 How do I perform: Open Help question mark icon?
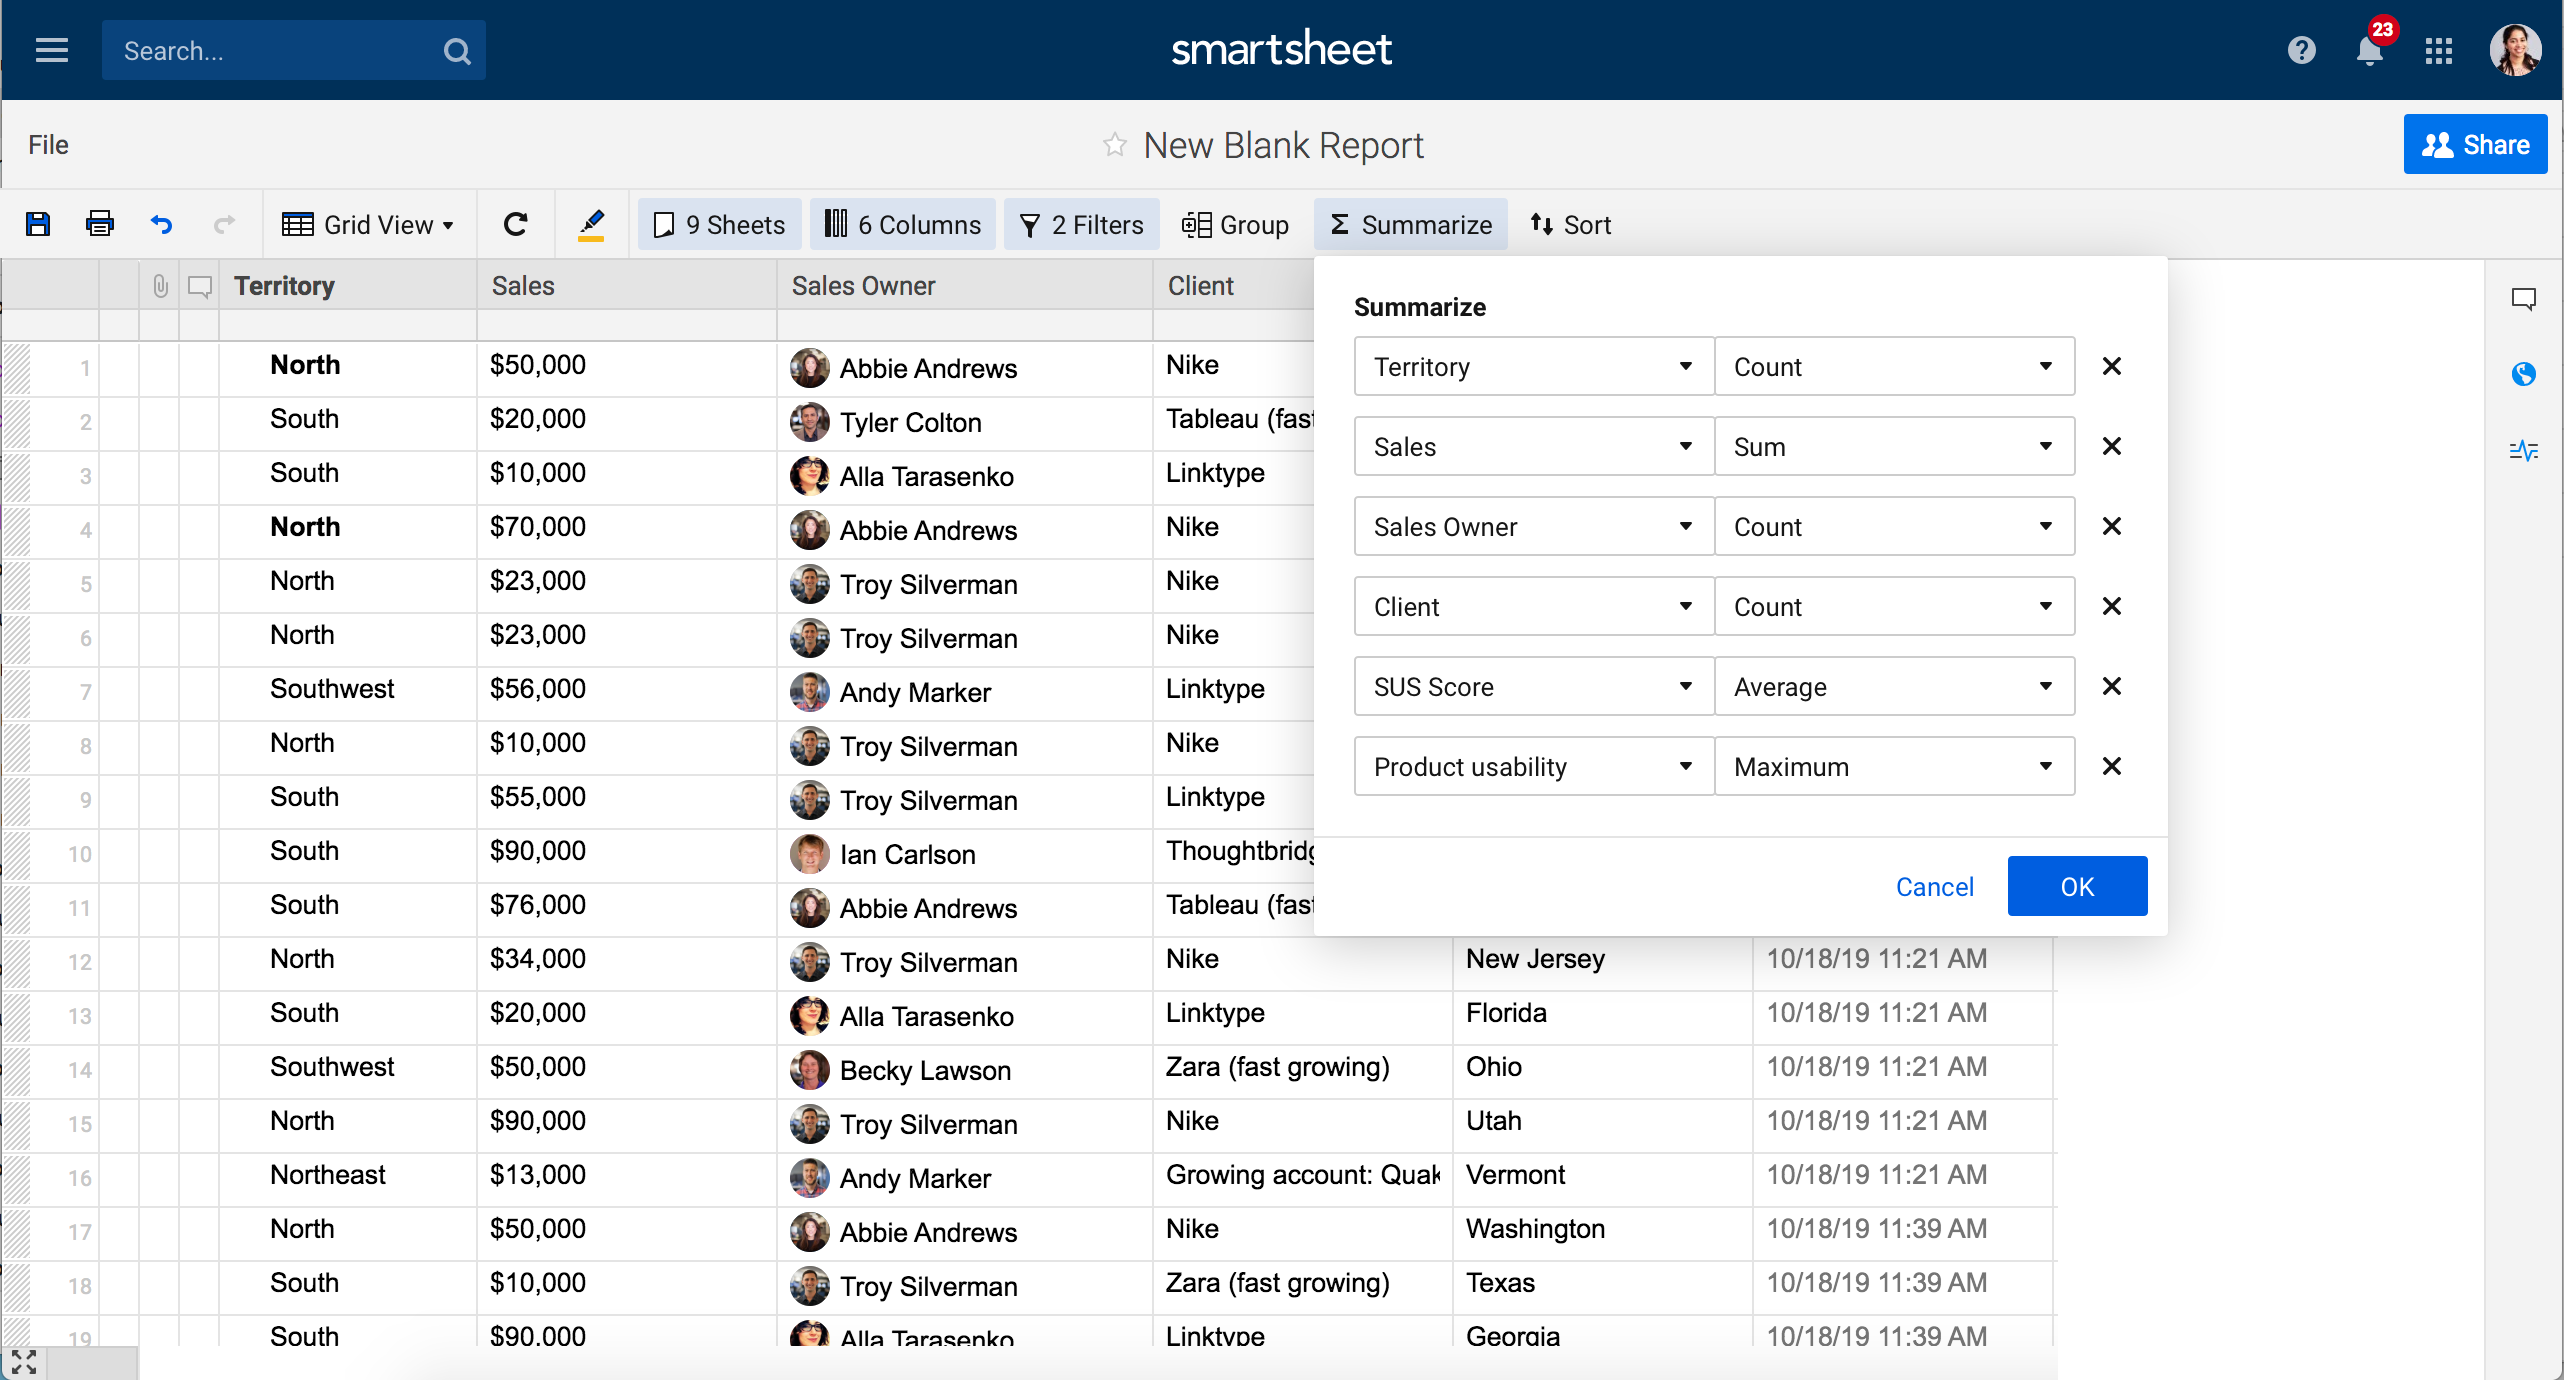tap(2301, 50)
